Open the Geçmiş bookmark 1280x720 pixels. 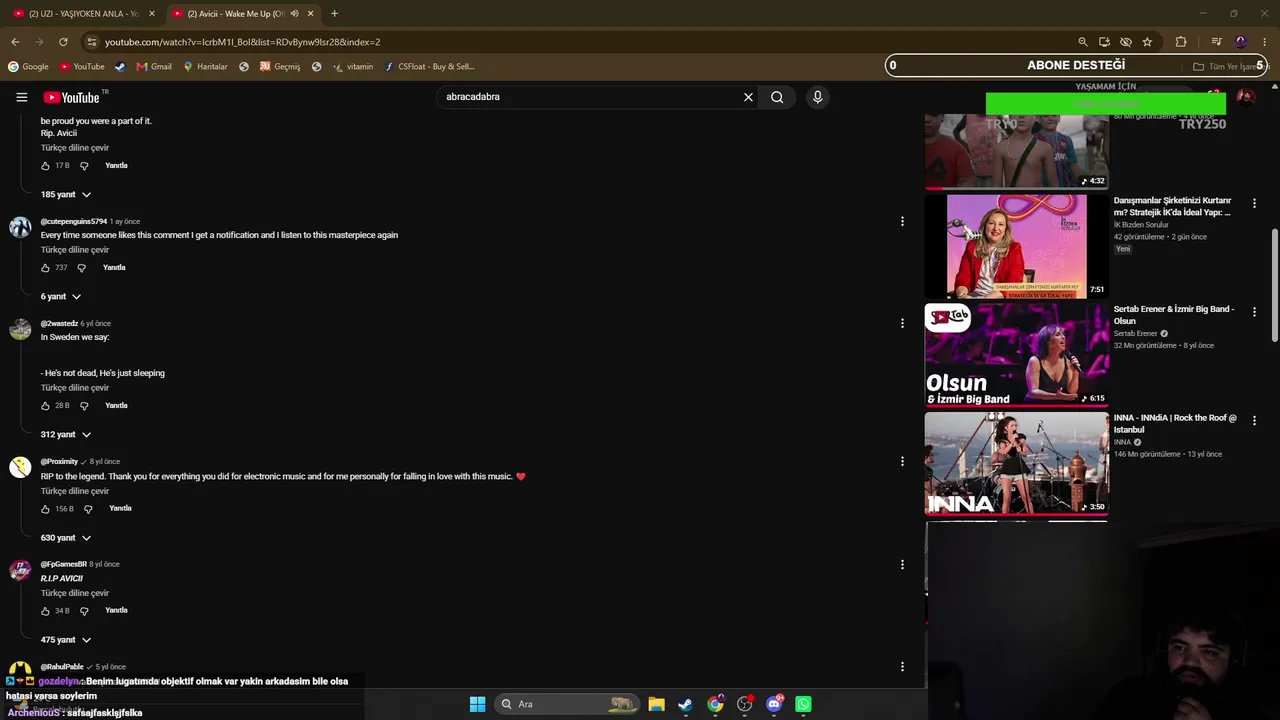click(x=280, y=67)
